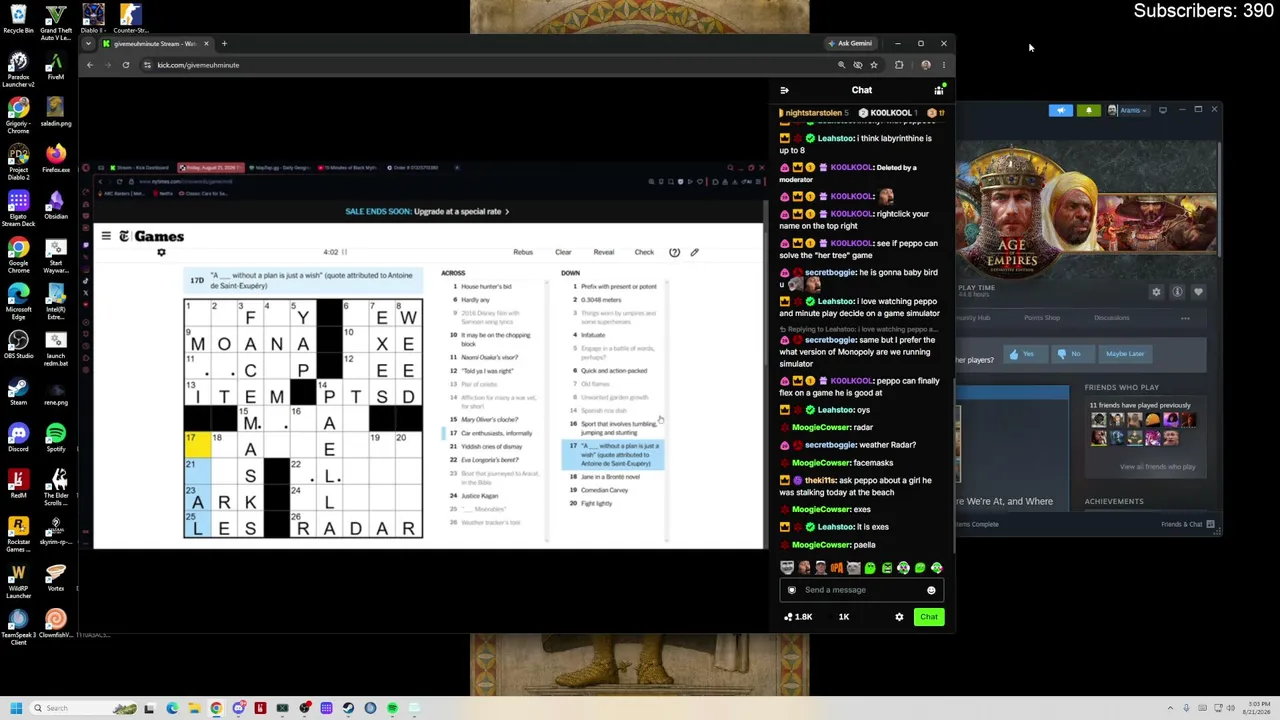Viewport: 1280px width, 720px height.
Task: Click the Upgrade at a special rate link
Action: [x=463, y=211]
